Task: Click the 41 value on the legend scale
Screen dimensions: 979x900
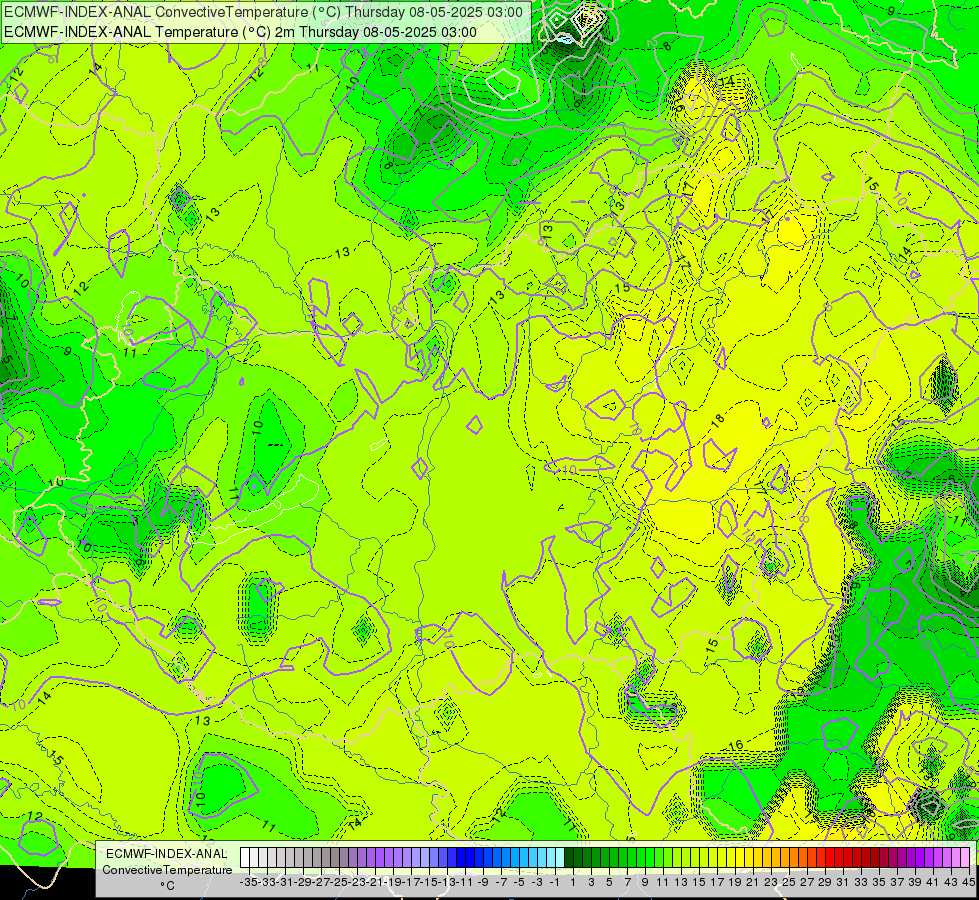Action: pyautogui.click(x=933, y=883)
